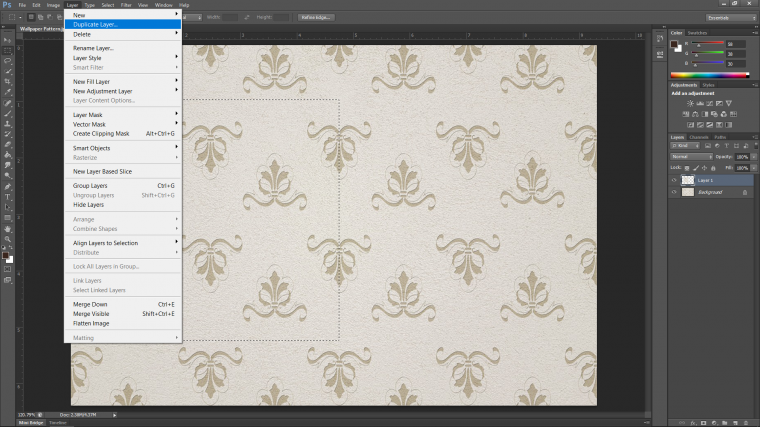The height and width of the screenshot is (427, 760).
Task: Click the red R channel slider
Action: [707, 43]
